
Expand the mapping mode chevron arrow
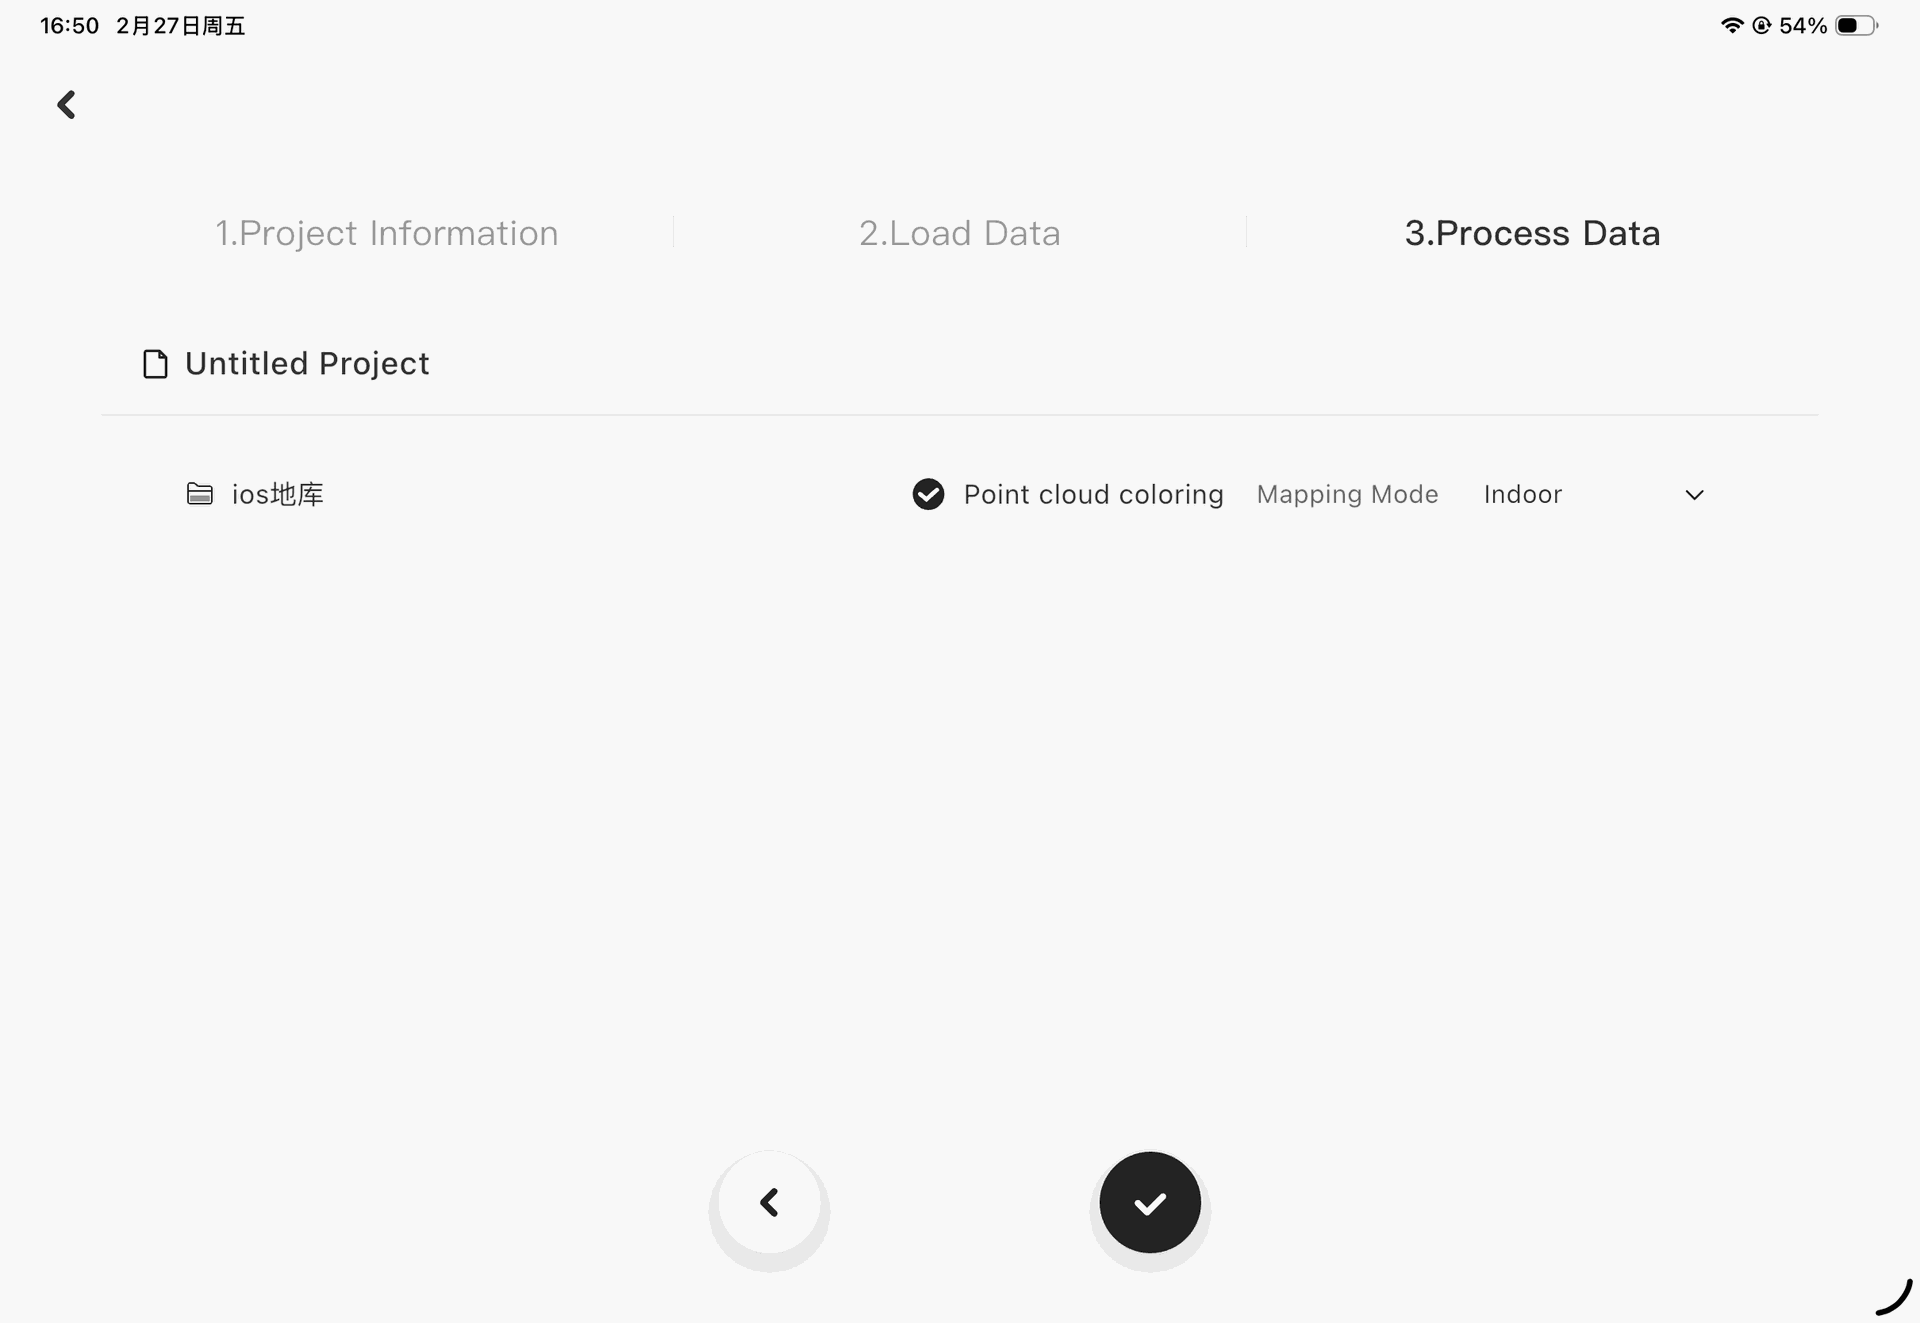1694,495
